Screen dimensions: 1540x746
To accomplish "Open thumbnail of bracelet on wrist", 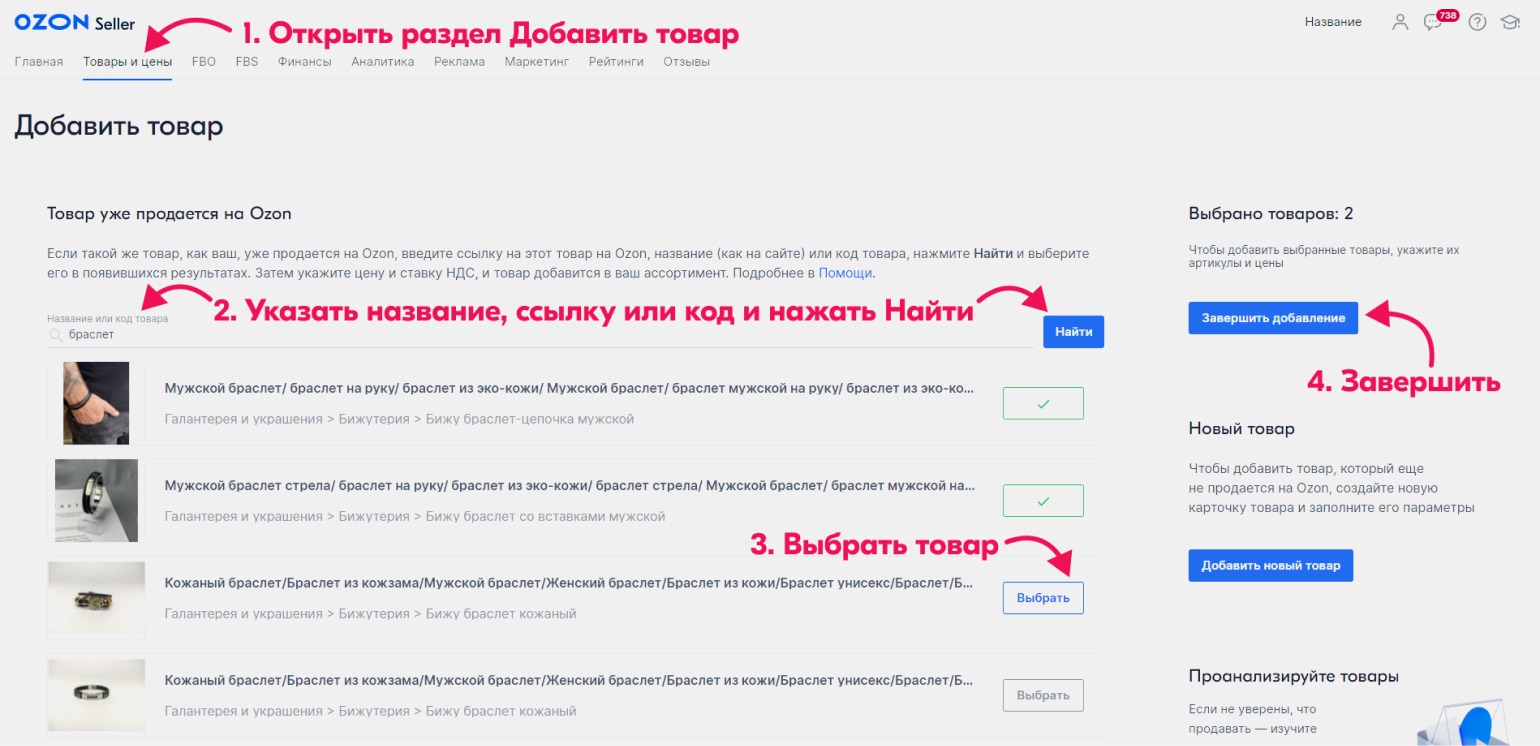I will 96,403.
